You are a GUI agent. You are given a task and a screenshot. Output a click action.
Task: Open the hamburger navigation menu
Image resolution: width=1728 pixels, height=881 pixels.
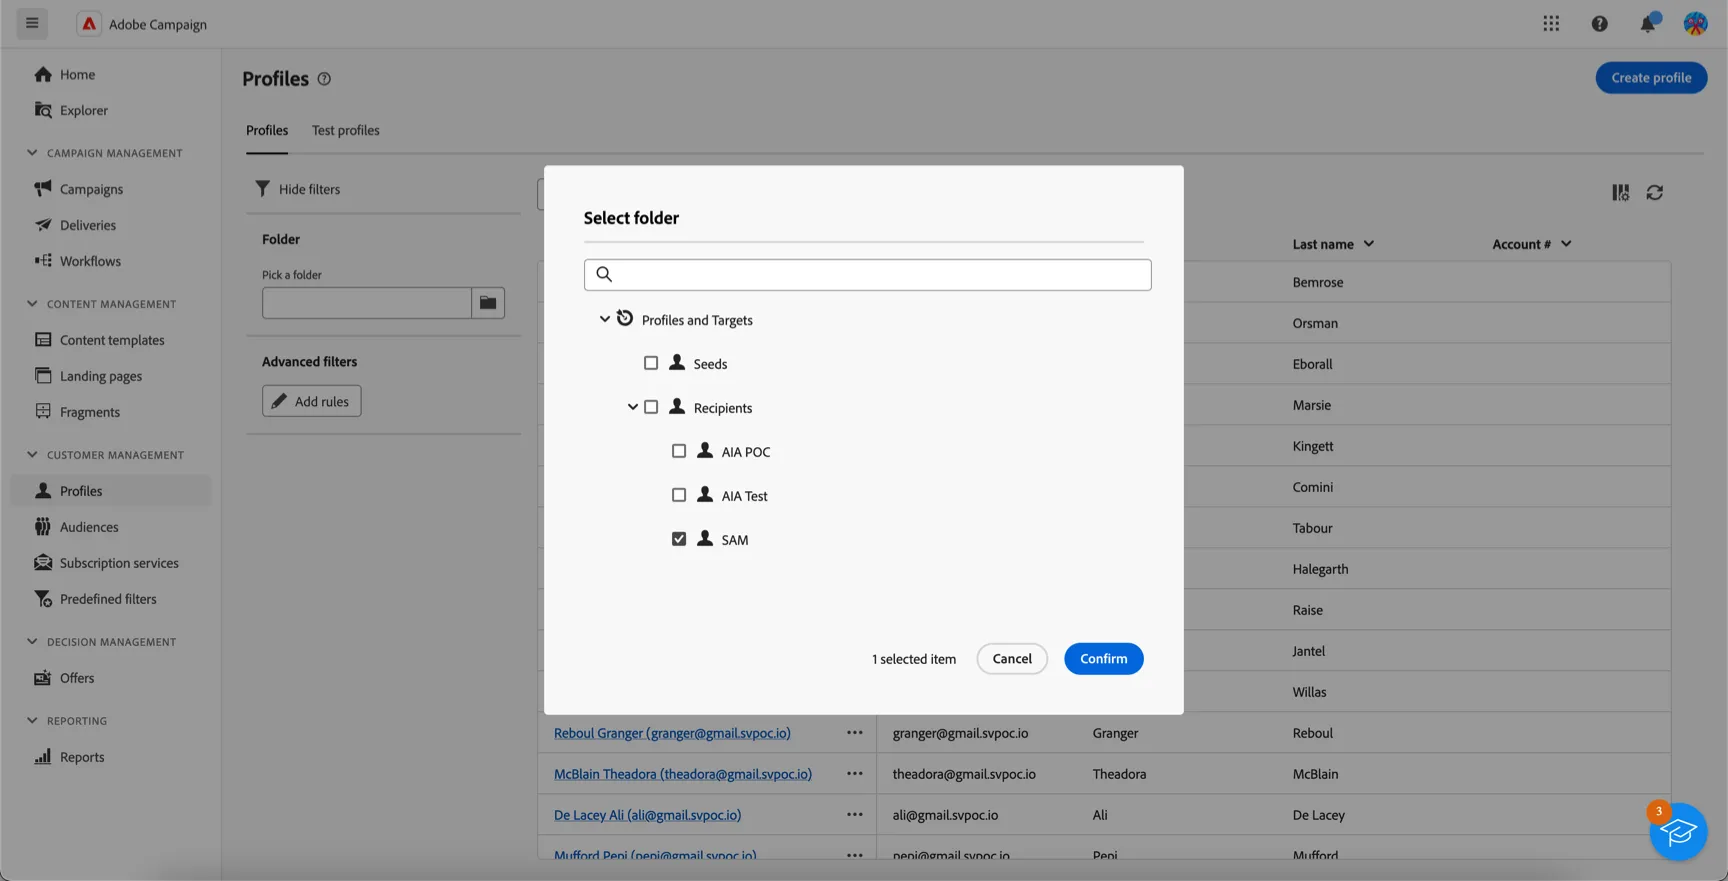click(32, 23)
